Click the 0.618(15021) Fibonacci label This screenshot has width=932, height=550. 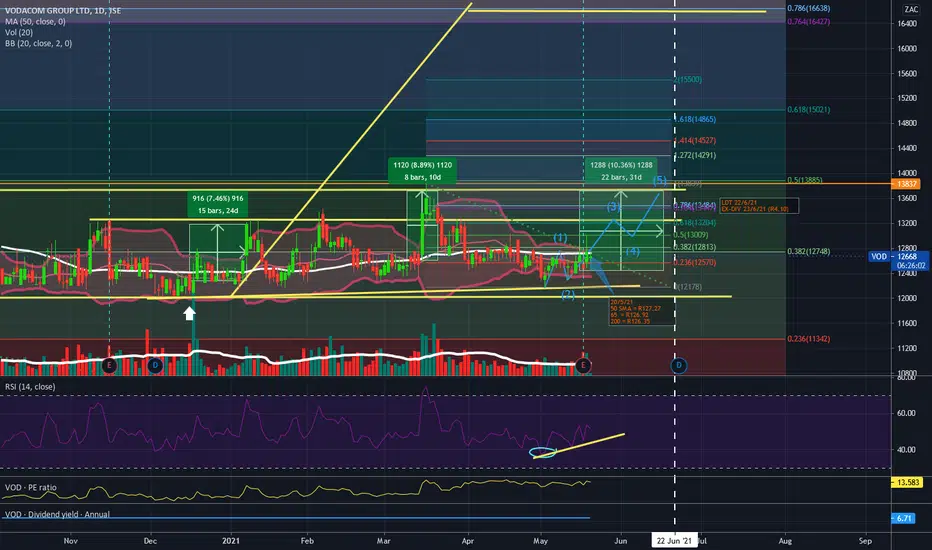808,109
